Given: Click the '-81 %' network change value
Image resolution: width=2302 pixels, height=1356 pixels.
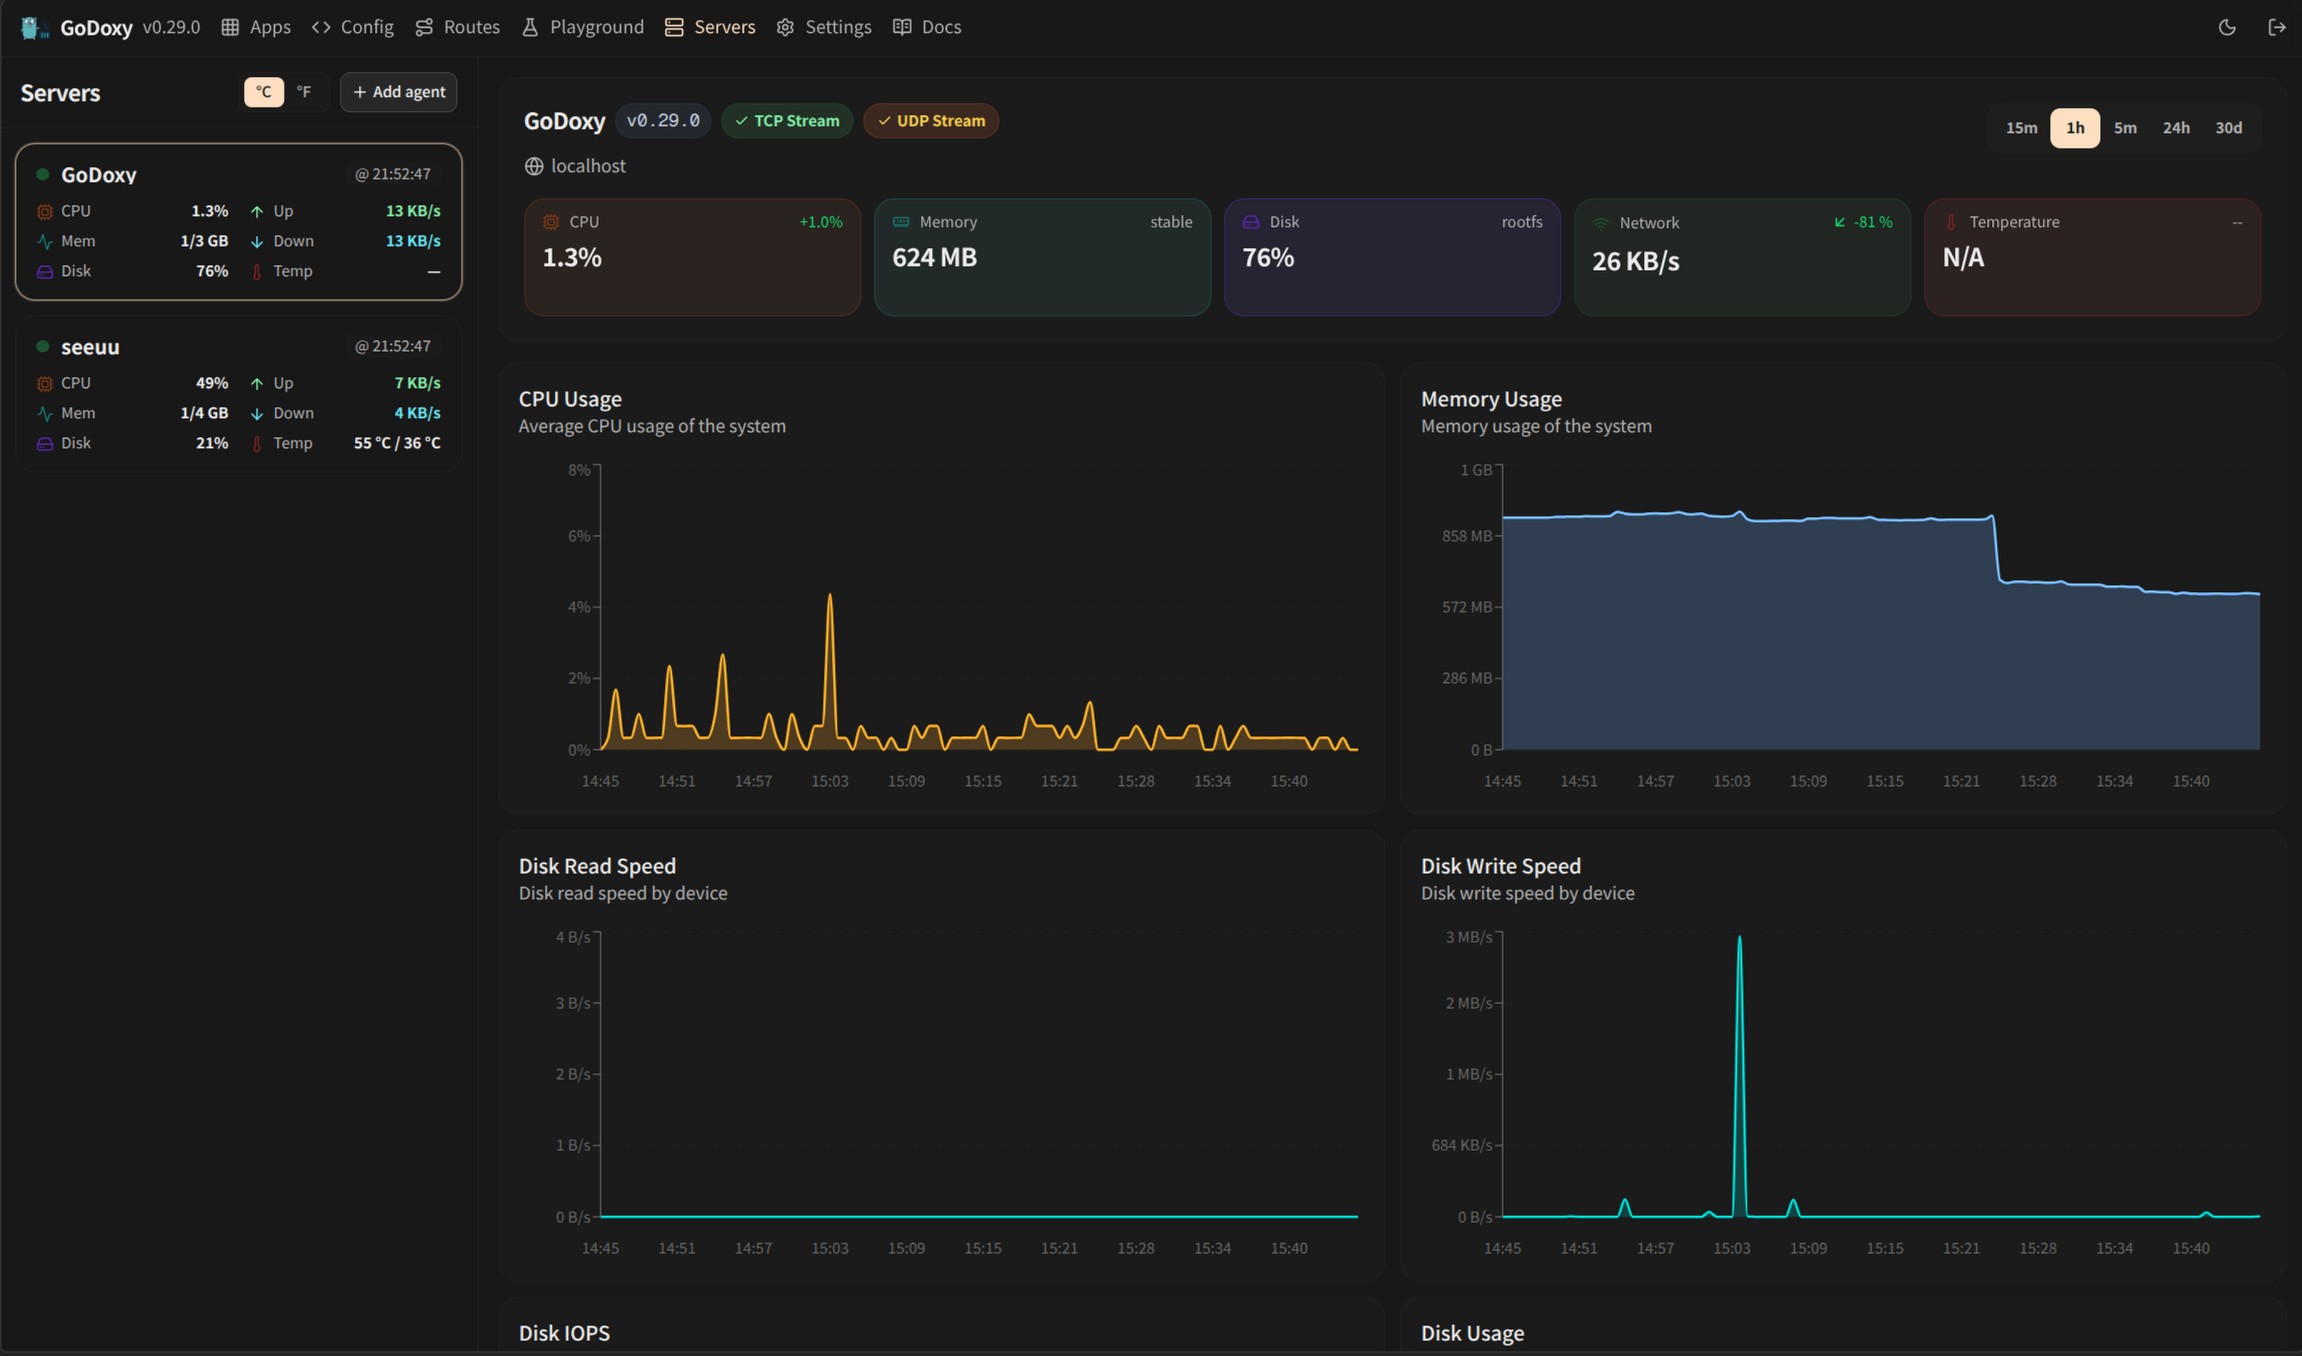Looking at the screenshot, I should [x=1873, y=222].
